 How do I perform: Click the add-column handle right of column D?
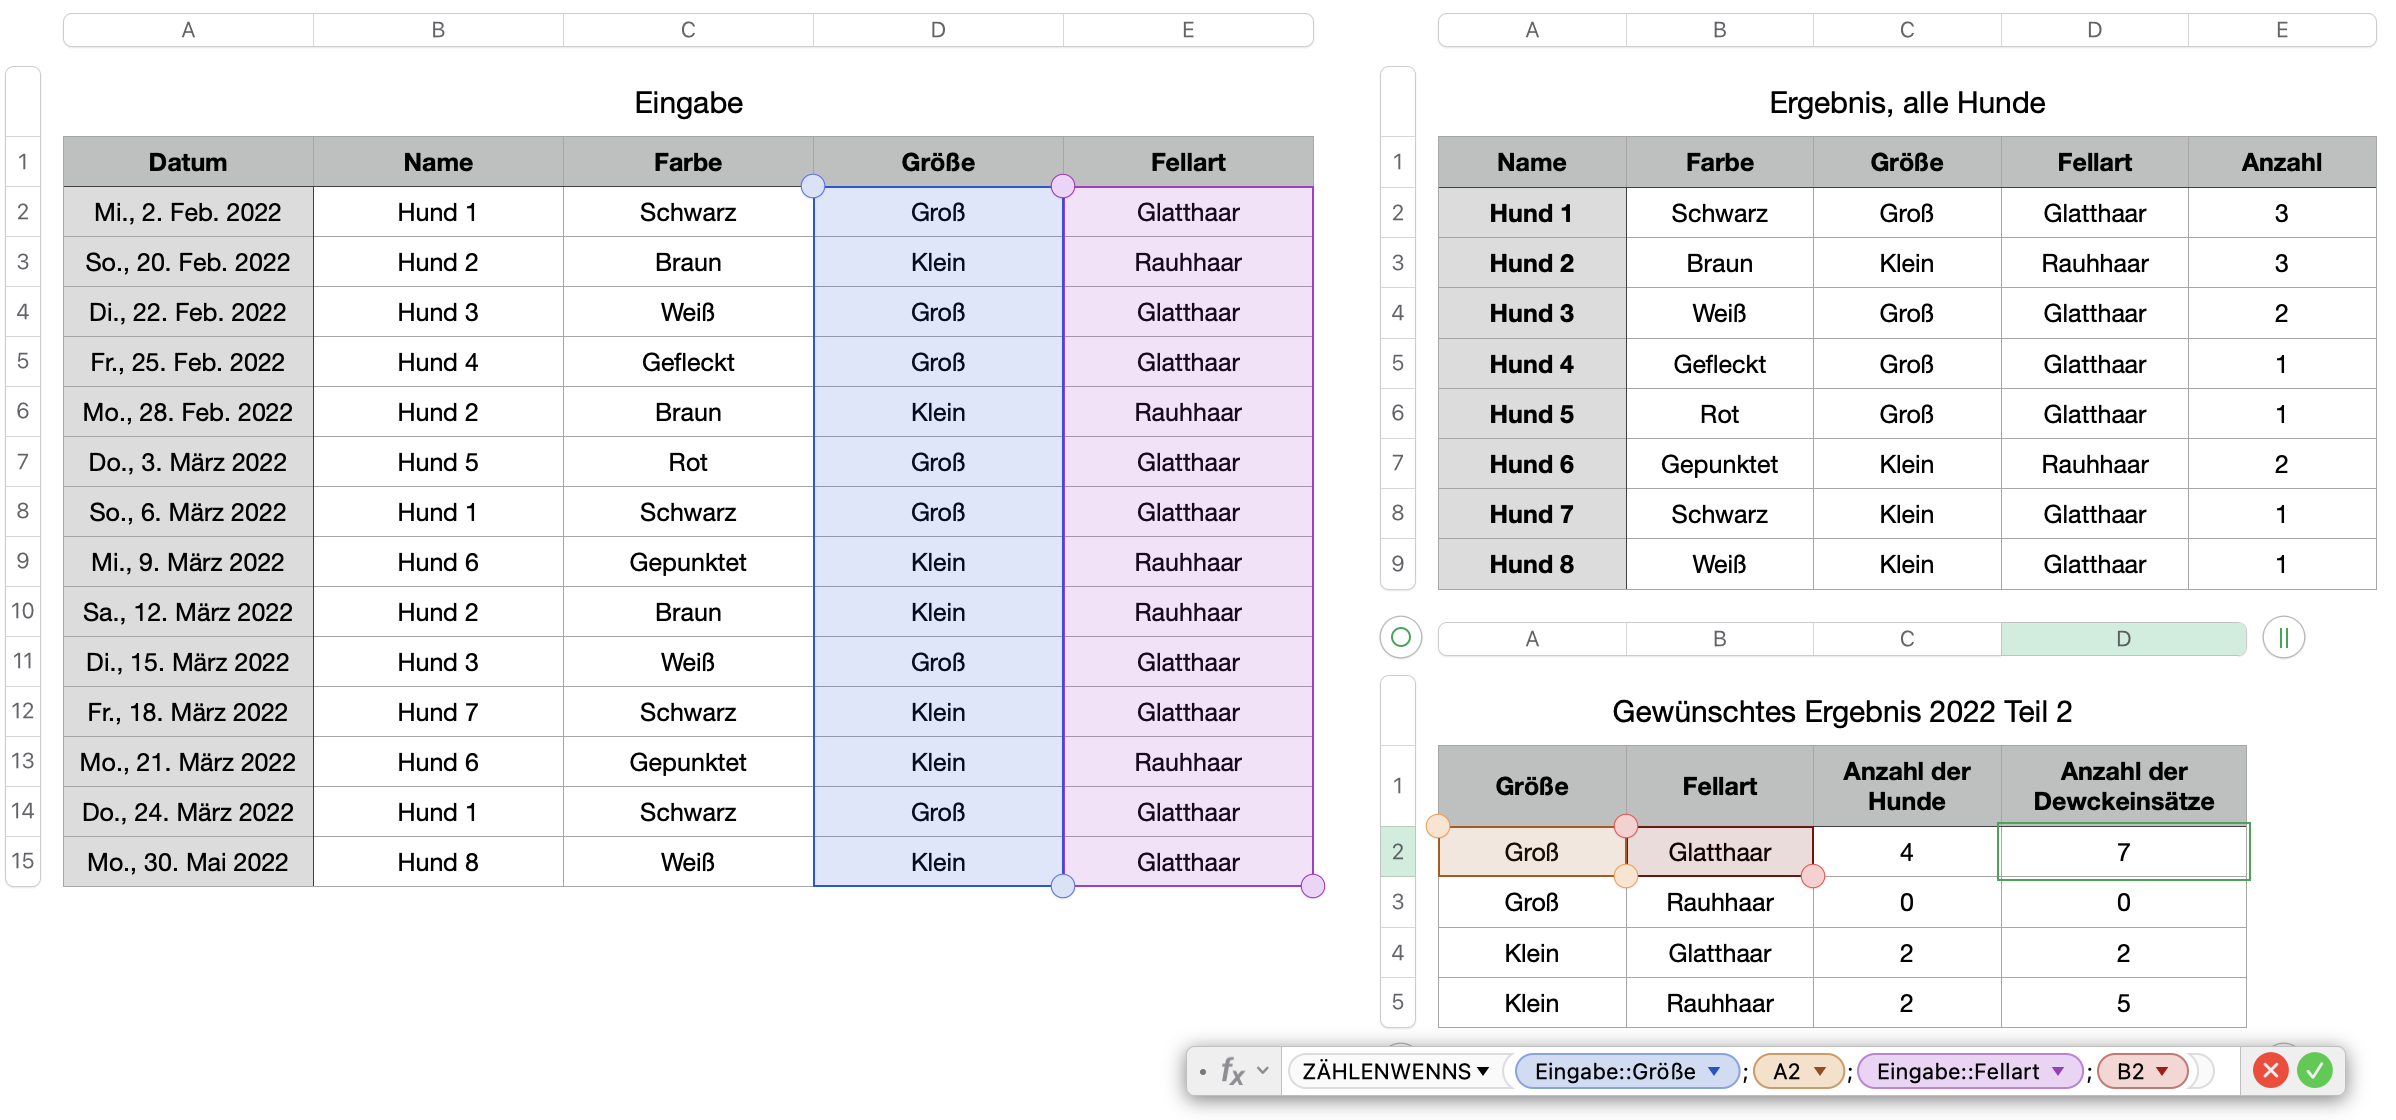[x=2284, y=638]
